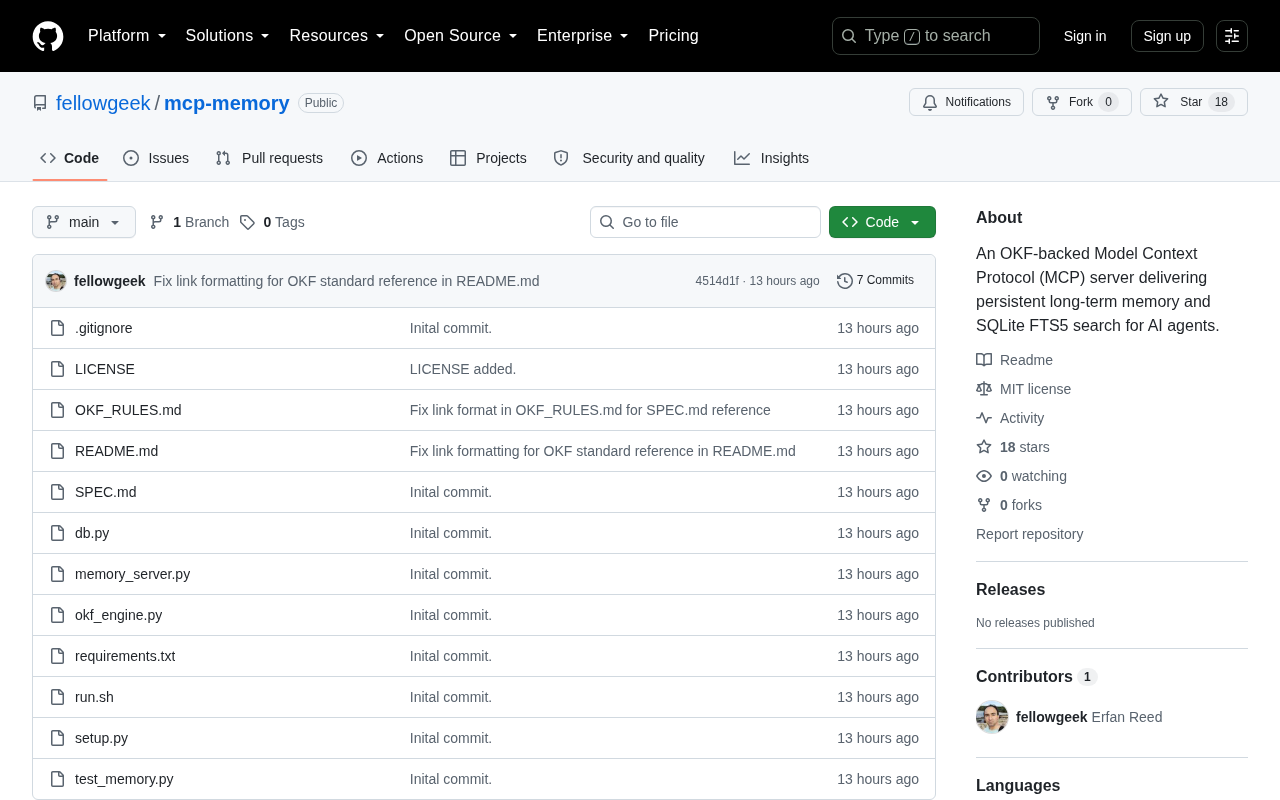Open the GitHub home logo
Screen dimensions: 1280x800
tap(48, 36)
